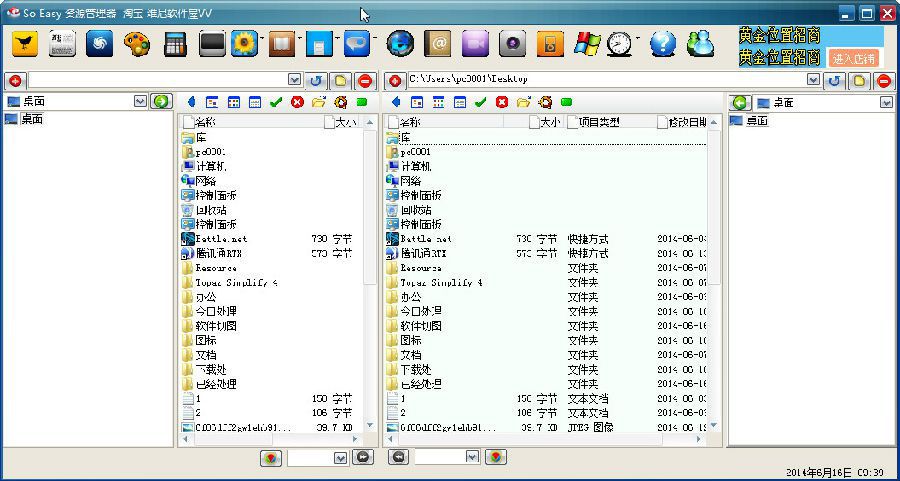The height and width of the screenshot is (481, 900).
Task: Open the gray webcam lens icon
Action: [513, 44]
